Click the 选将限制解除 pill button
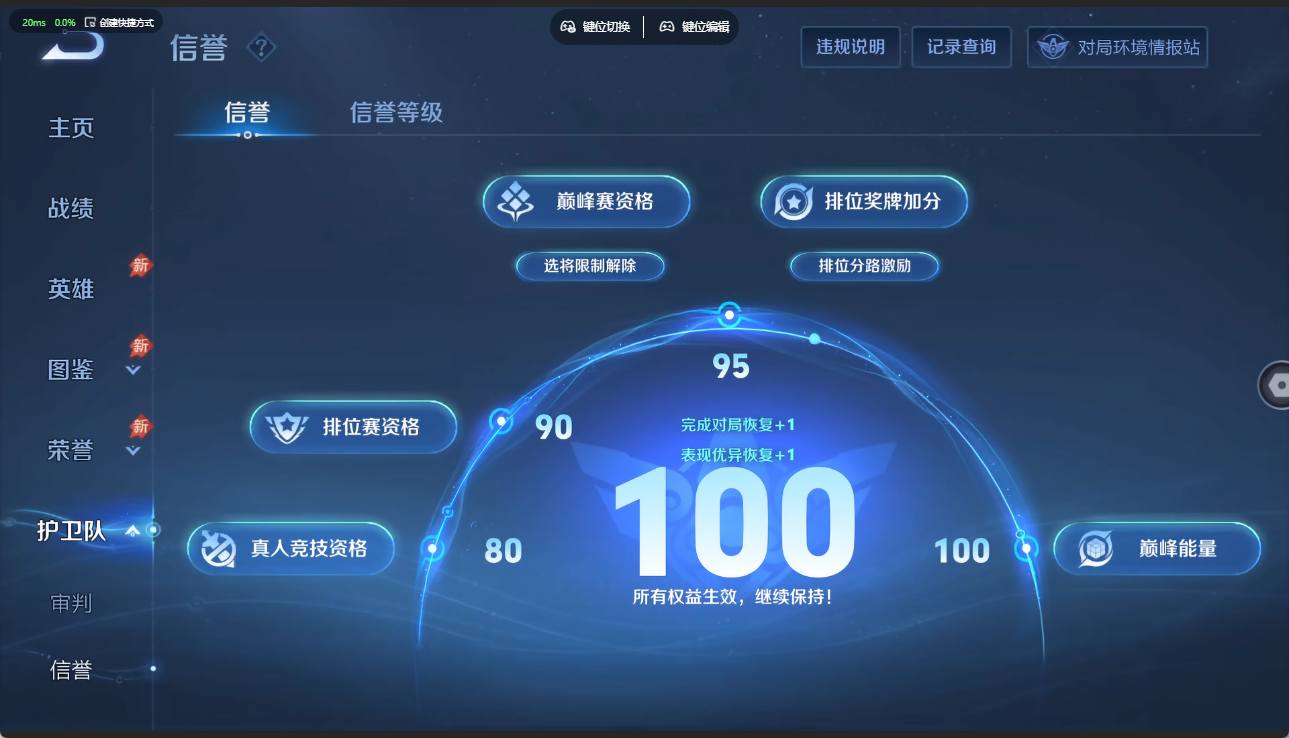Viewport: 1289px width, 738px height. tap(590, 266)
